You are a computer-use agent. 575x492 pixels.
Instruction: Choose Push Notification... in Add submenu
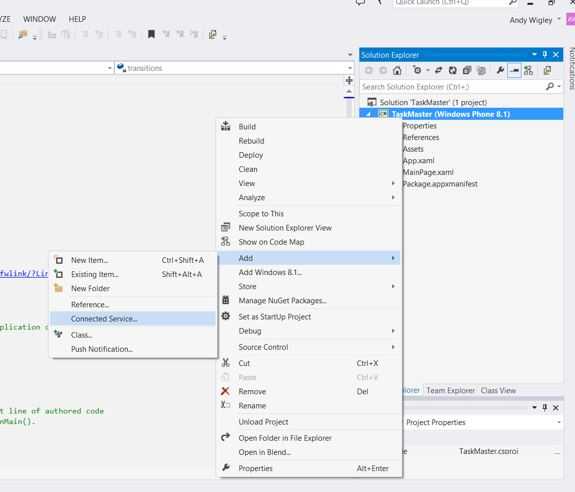coord(133,349)
